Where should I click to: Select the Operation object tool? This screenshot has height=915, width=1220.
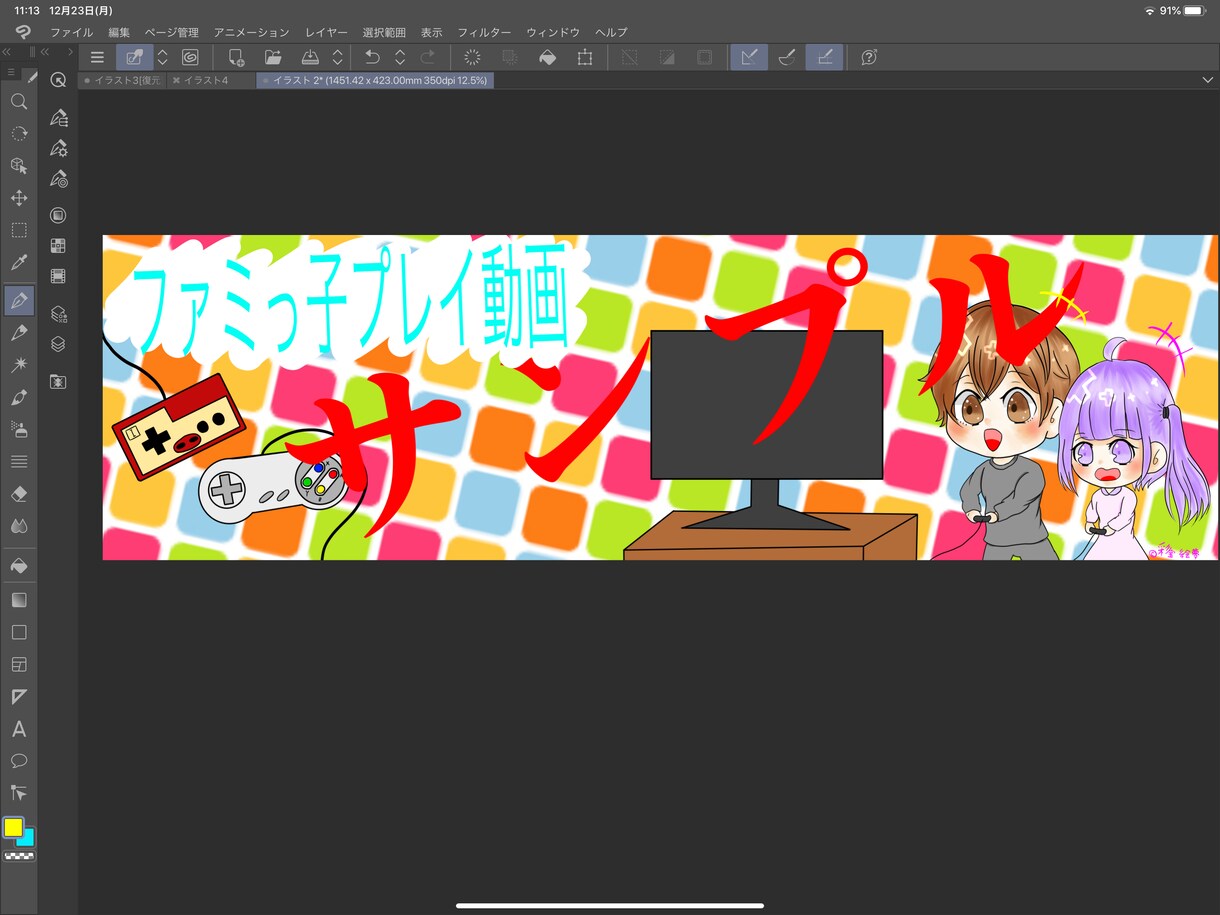pyautogui.click(x=19, y=166)
